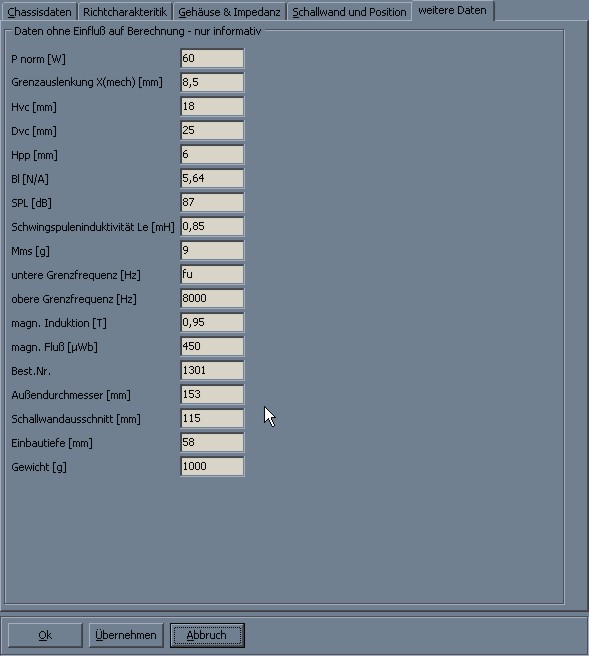The width and height of the screenshot is (589, 656).
Task: Click the 'Dvc [mm]' label
Action: point(33,131)
